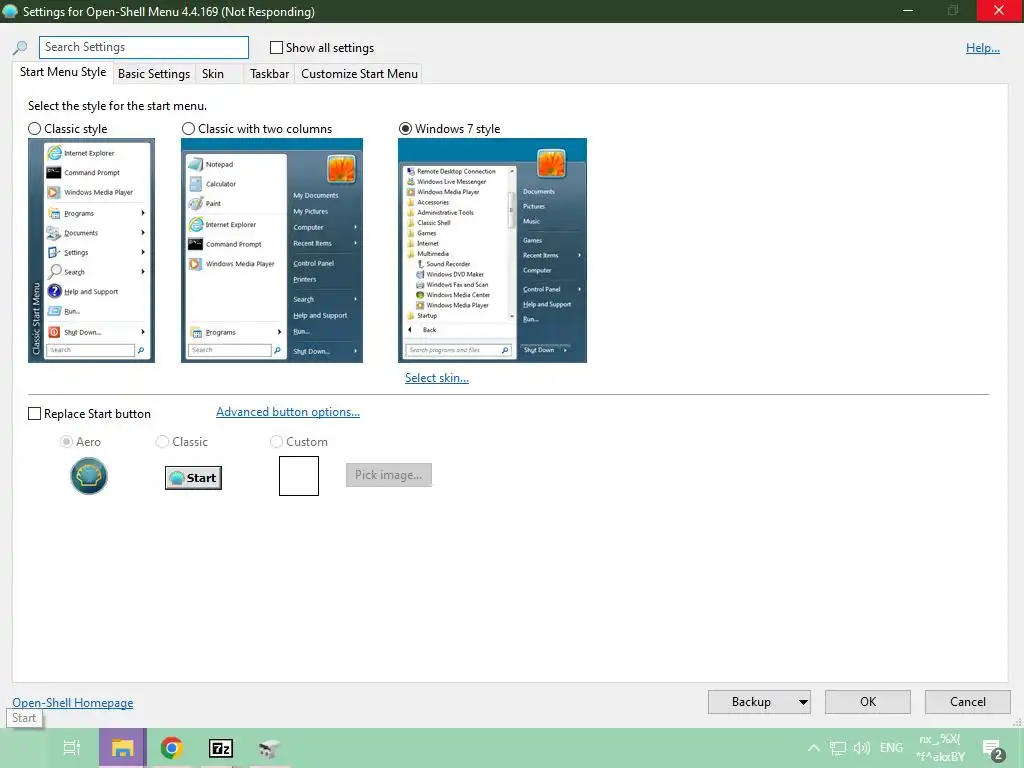The width and height of the screenshot is (1024, 768).
Task: Click the Pick image... button
Action: click(389, 475)
